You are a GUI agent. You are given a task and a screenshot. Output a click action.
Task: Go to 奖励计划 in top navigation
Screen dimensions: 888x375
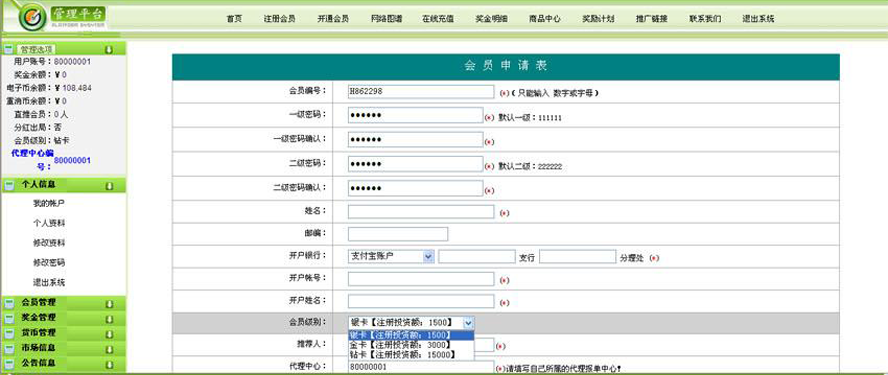tap(598, 19)
